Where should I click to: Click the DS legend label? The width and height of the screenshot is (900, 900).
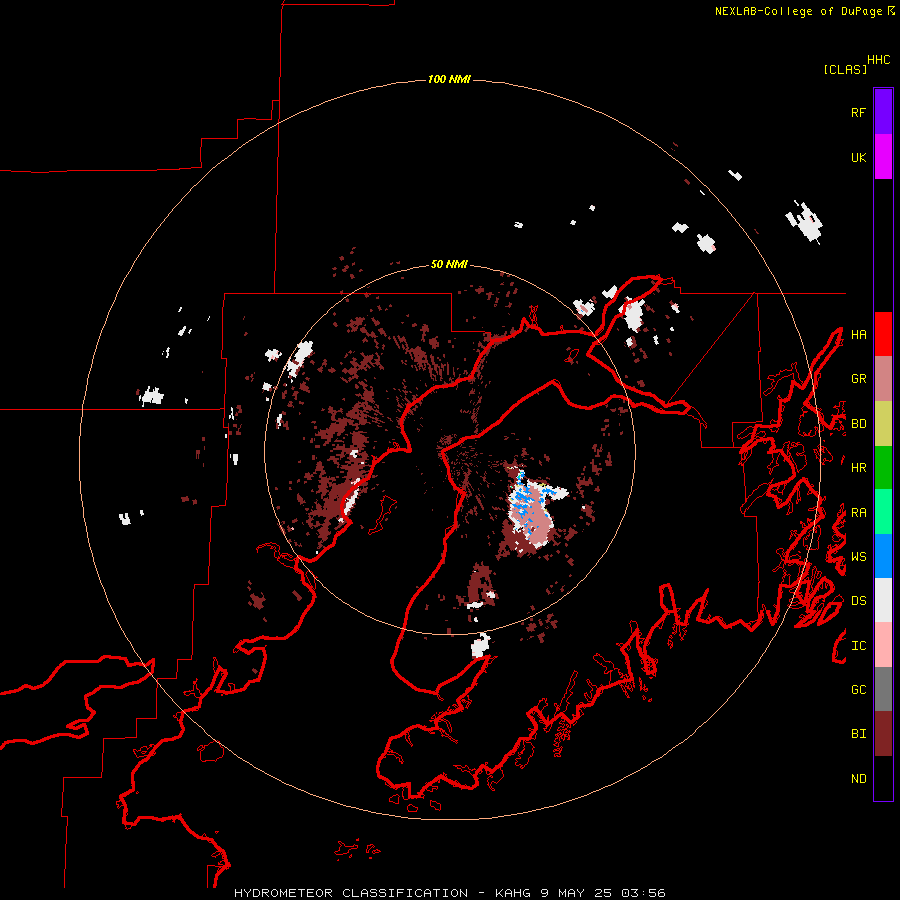[x=858, y=601]
